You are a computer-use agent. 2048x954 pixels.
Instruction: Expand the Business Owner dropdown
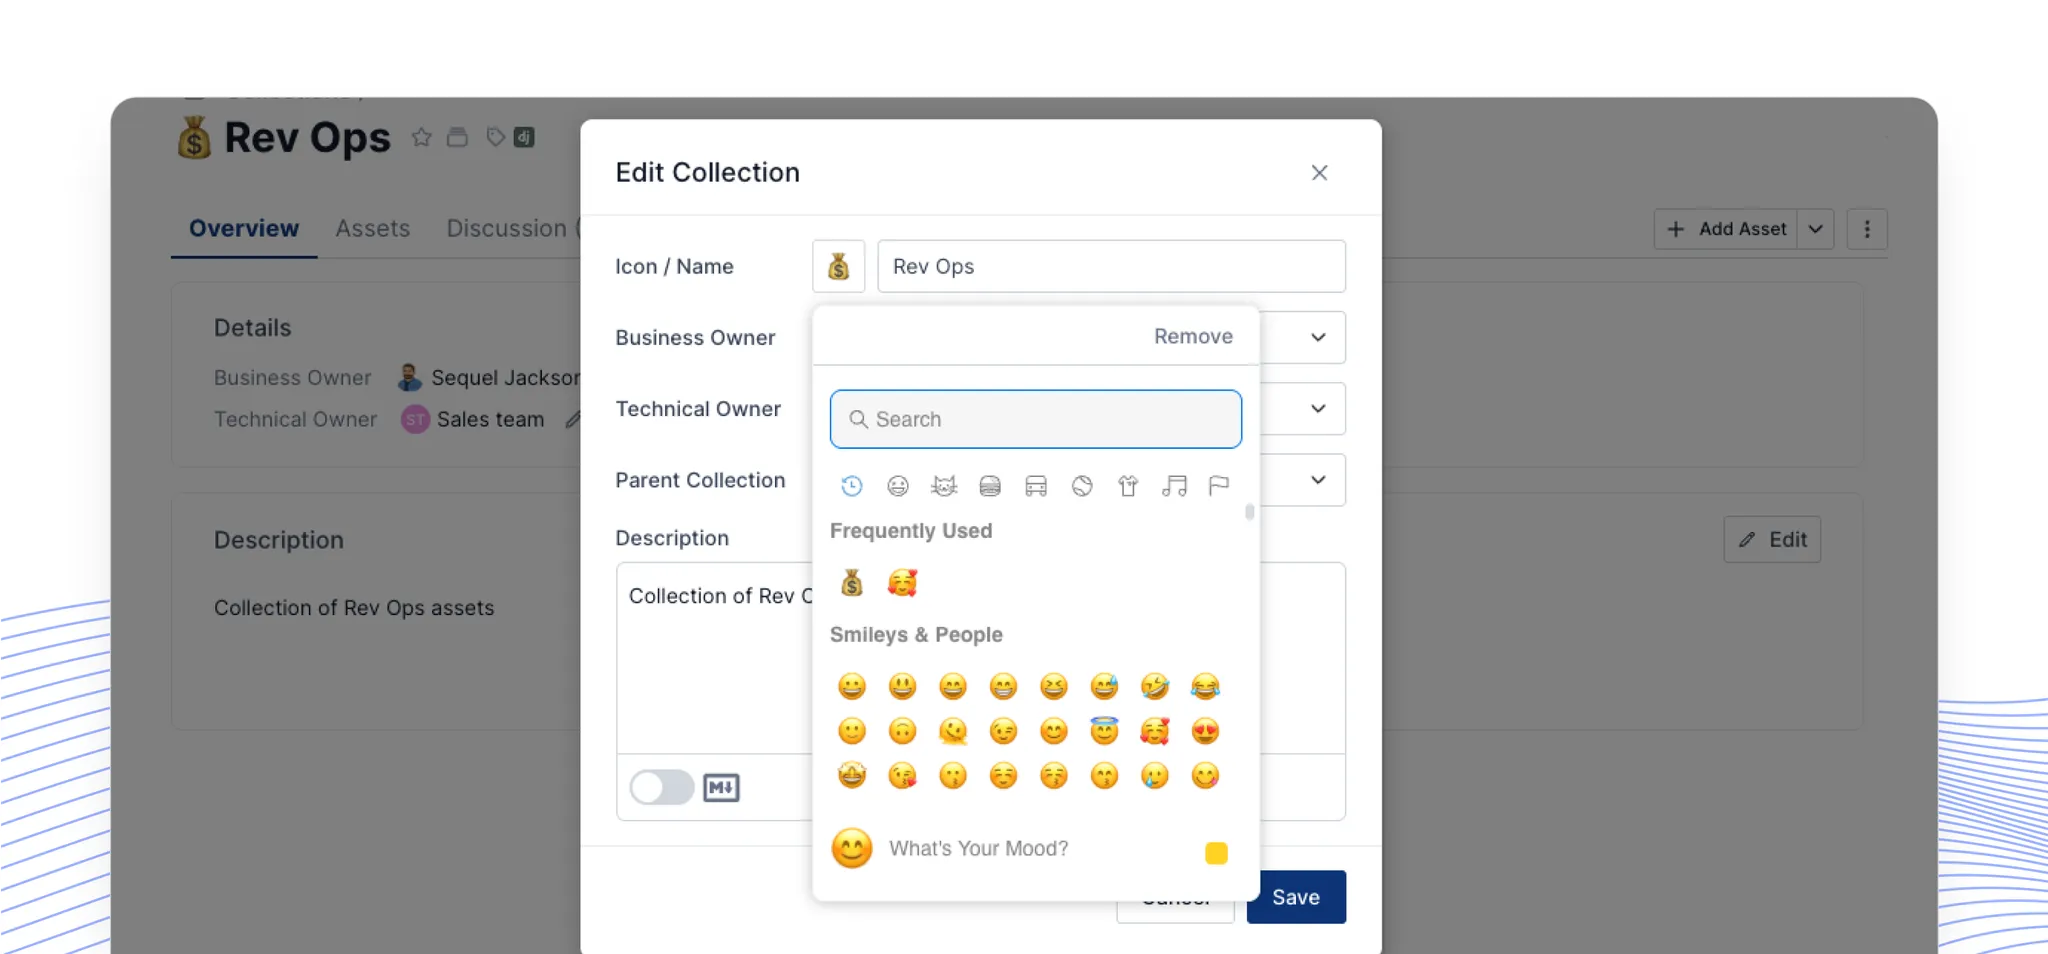pyautogui.click(x=1318, y=338)
